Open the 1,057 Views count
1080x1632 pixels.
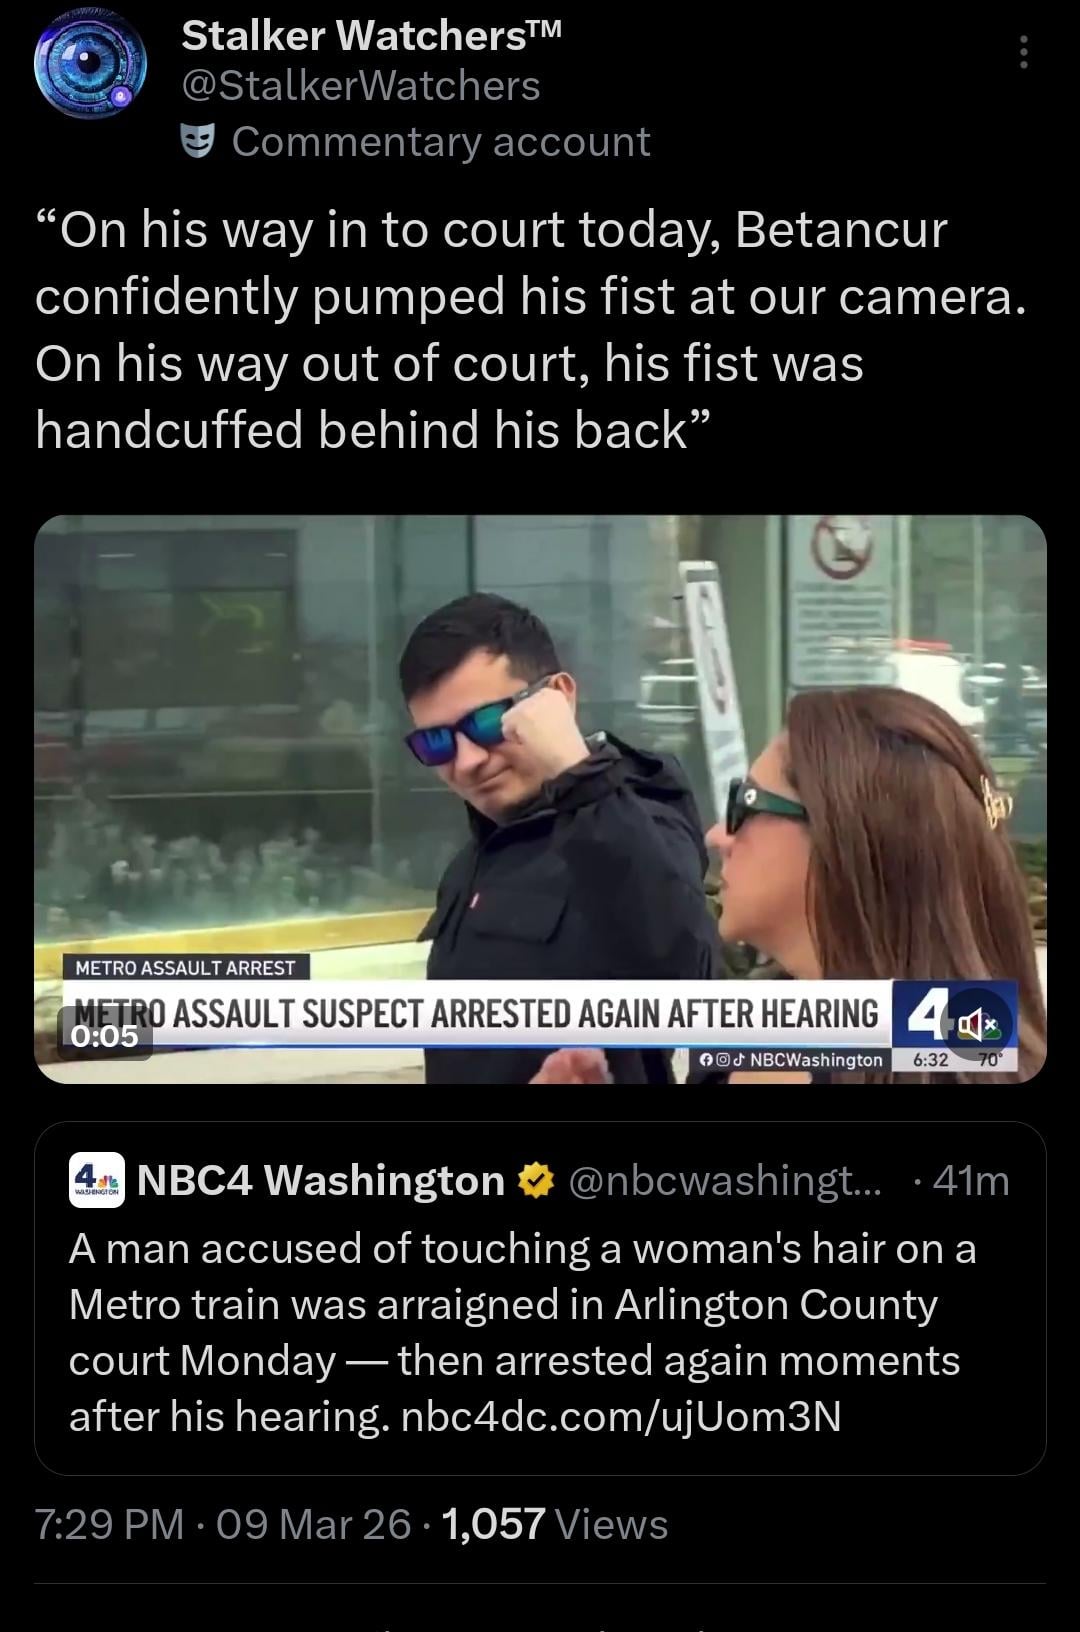pos(554,1524)
